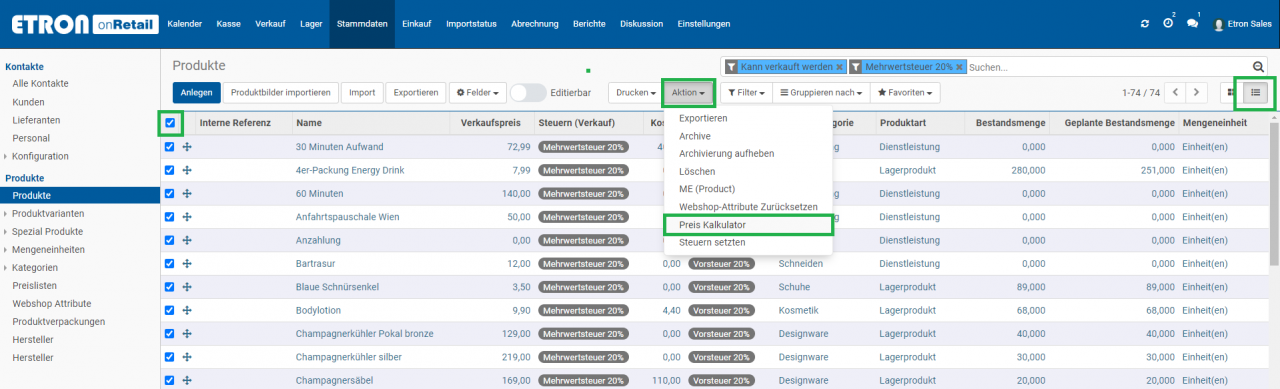1280x389 pixels.
Task: Open Preislisten in the sidebar
Action: point(35,285)
